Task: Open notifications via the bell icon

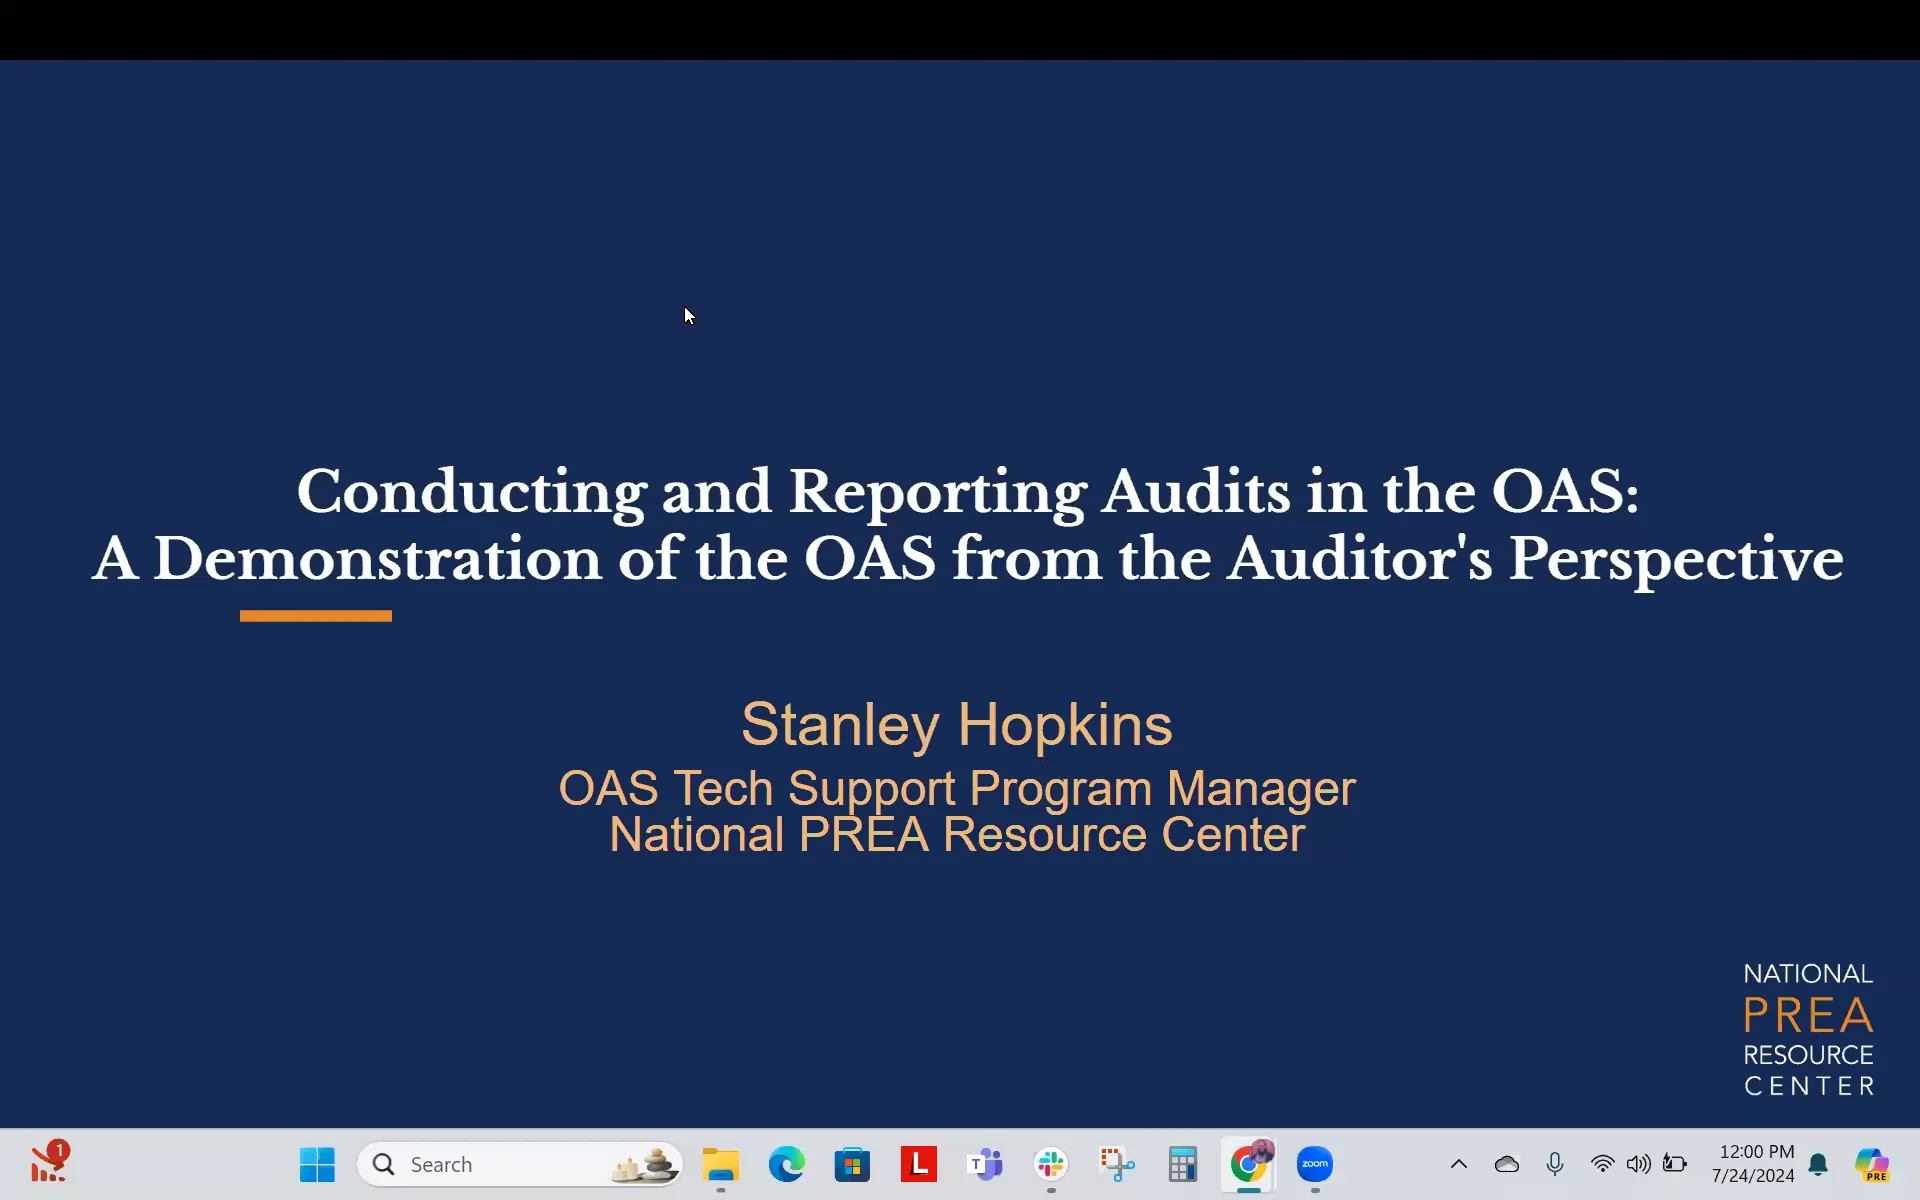Action: (x=1819, y=1163)
